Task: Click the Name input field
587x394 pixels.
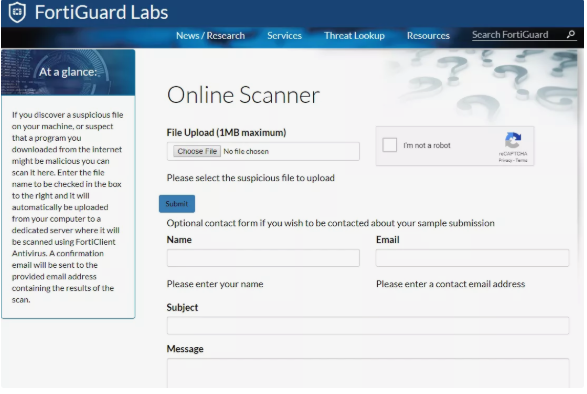Action: point(263,258)
